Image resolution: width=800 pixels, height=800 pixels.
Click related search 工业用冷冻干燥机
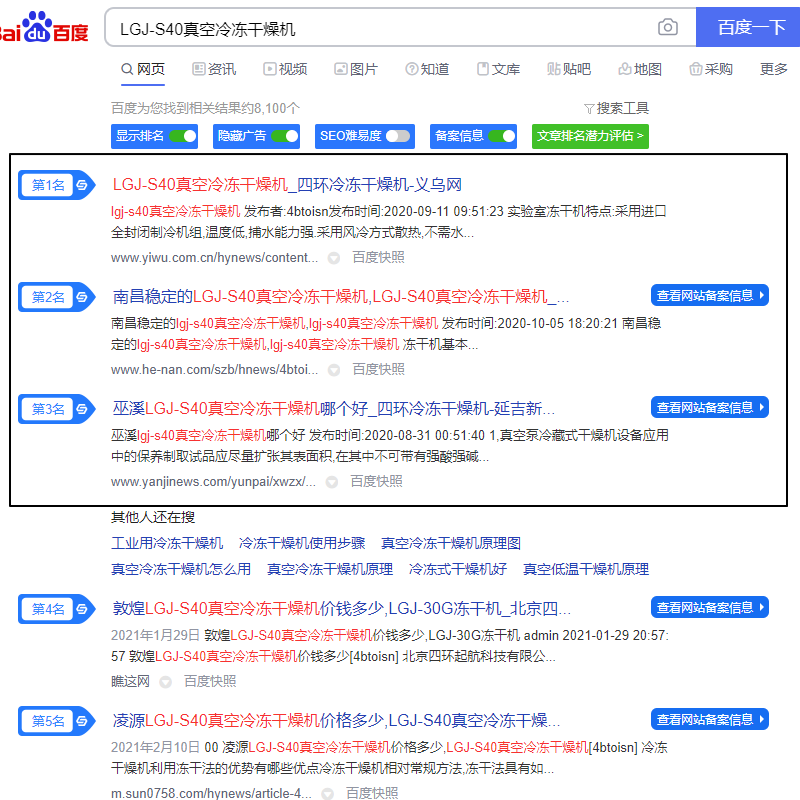[x=167, y=543]
